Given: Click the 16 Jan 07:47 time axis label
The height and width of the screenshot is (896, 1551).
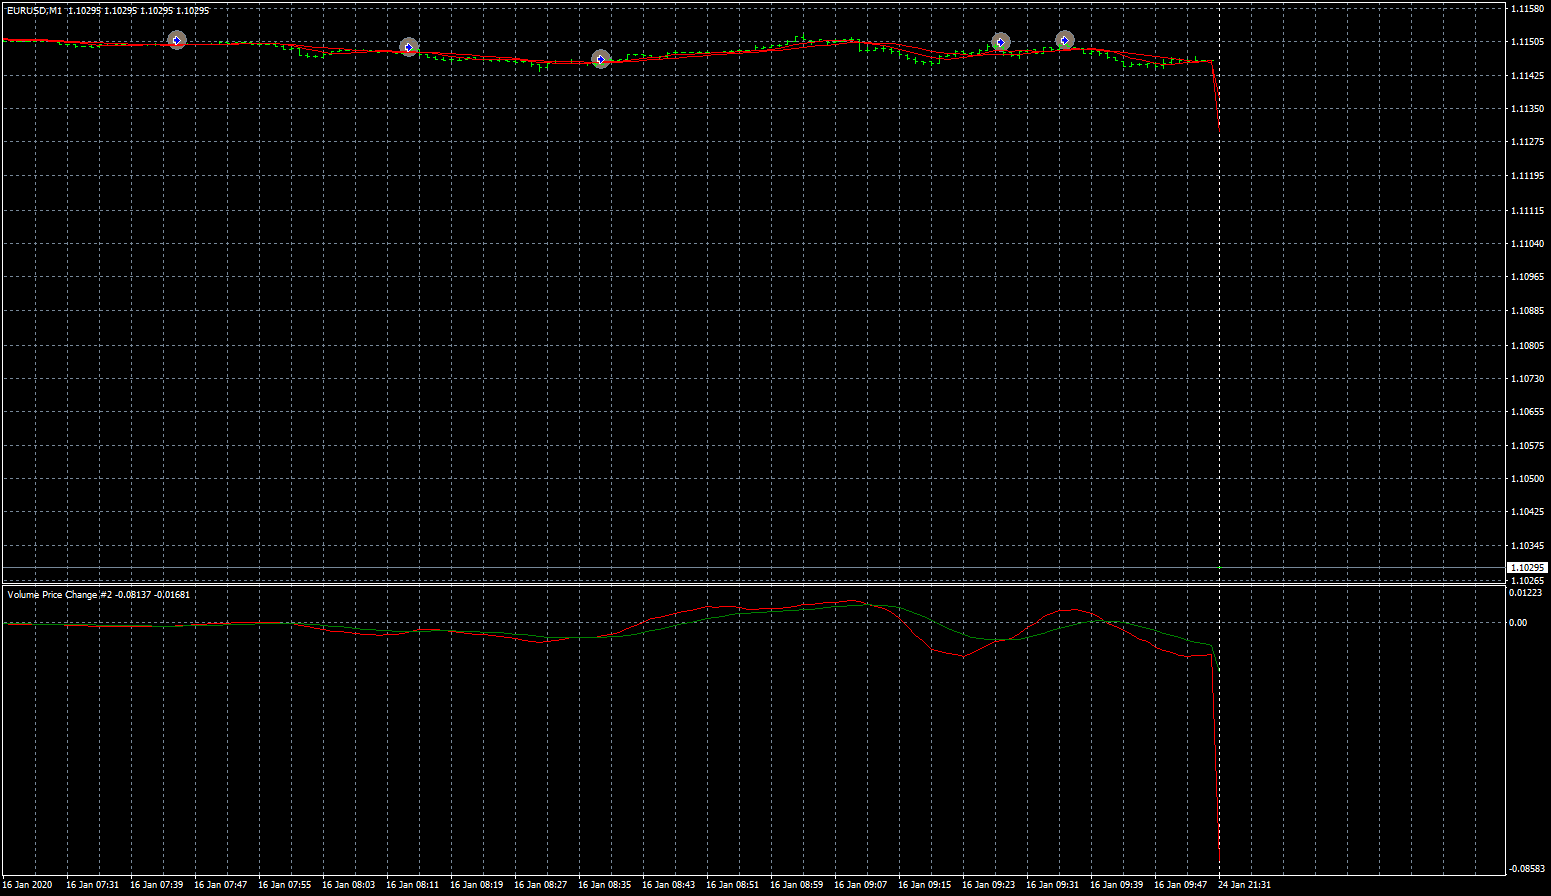Looking at the screenshot, I should pyautogui.click(x=220, y=885).
